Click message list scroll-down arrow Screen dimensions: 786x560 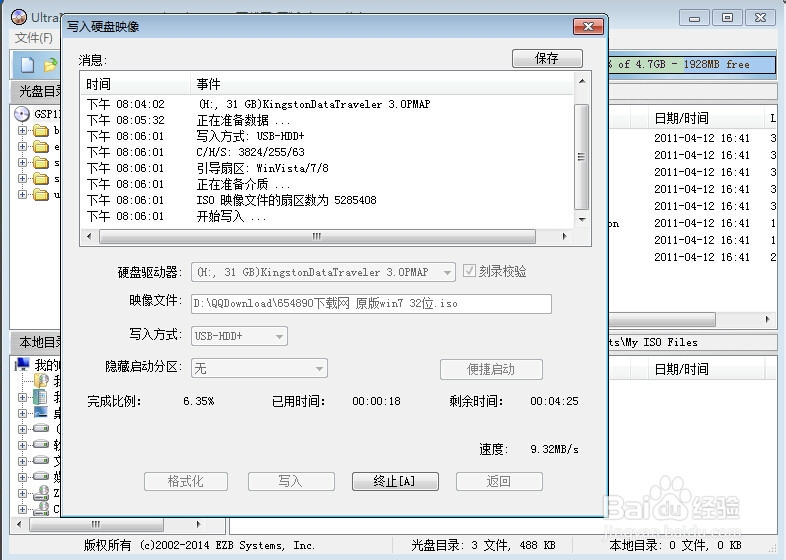coord(582,220)
